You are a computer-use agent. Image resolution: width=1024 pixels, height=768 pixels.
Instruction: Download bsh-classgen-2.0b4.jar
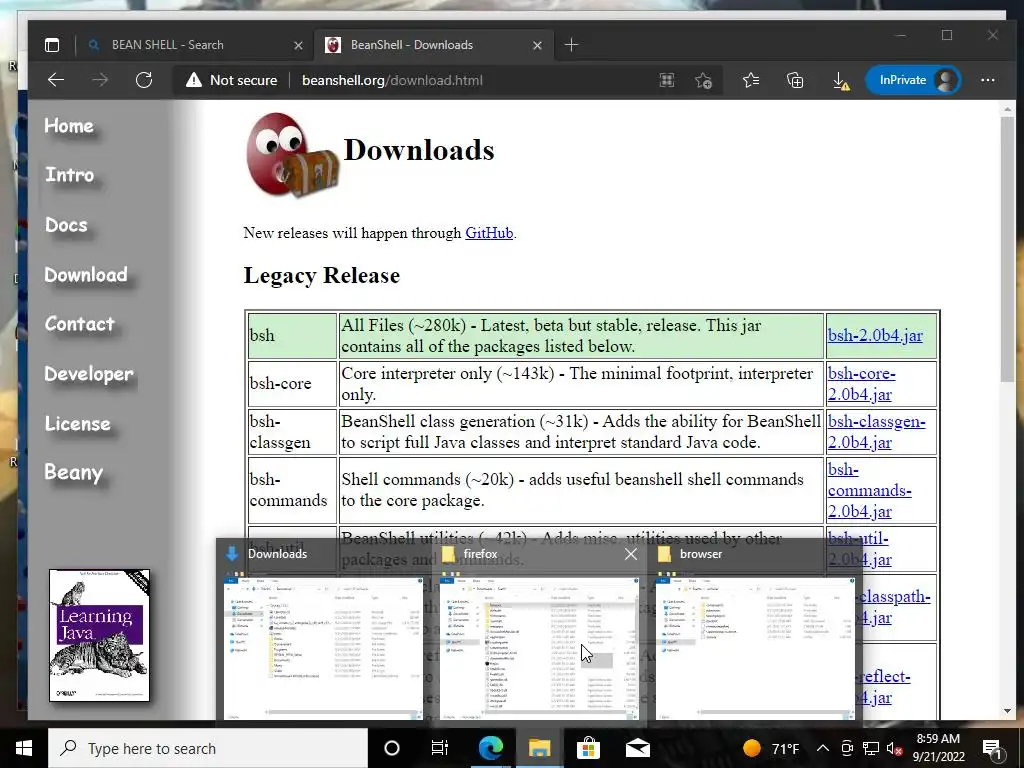coord(876,432)
